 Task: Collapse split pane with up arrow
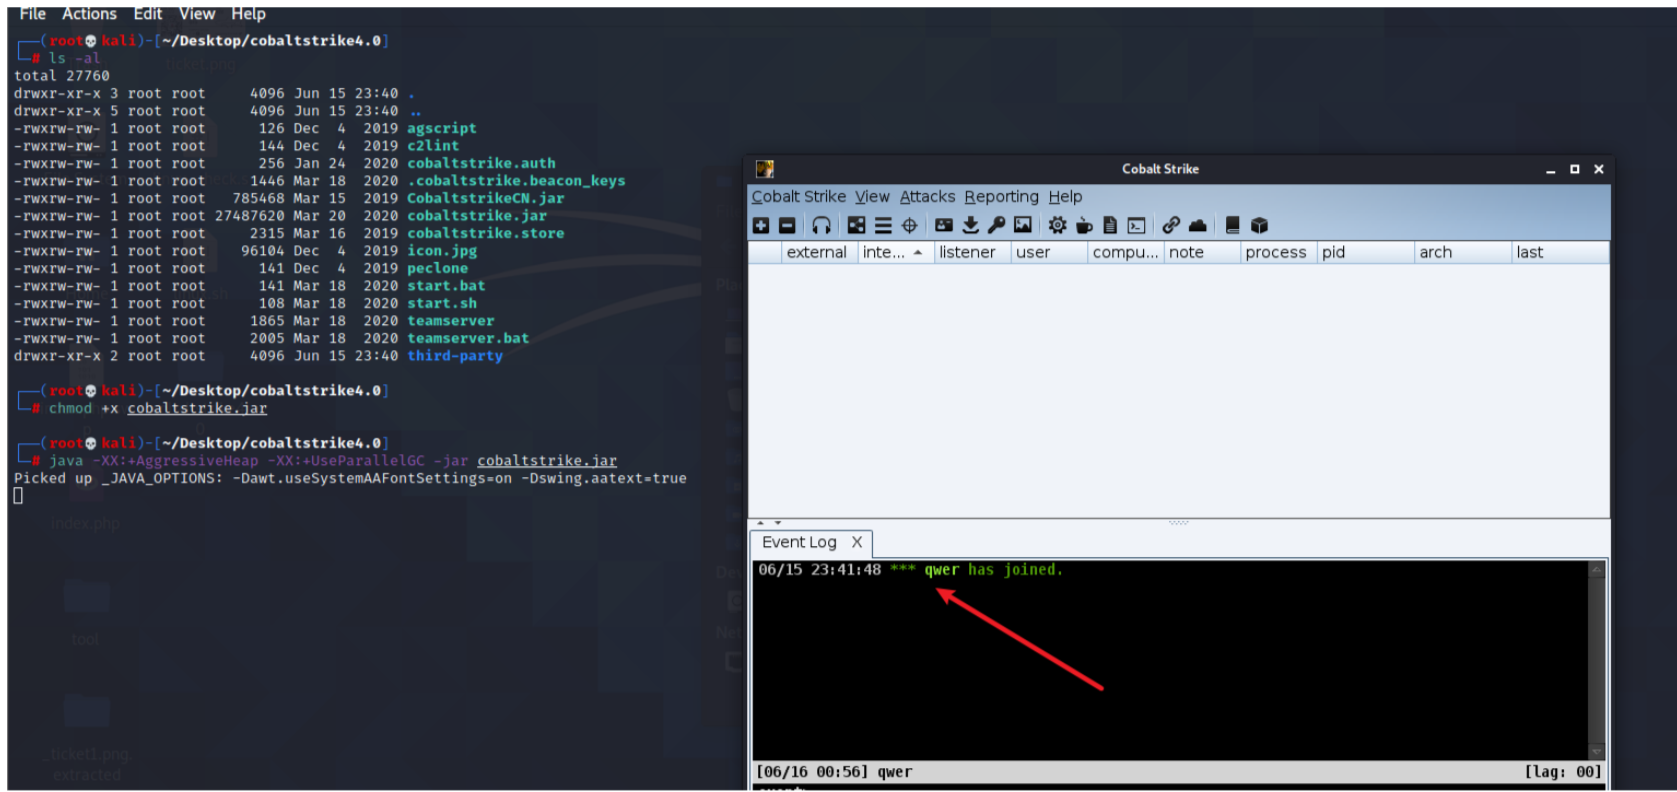click(x=761, y=523)
